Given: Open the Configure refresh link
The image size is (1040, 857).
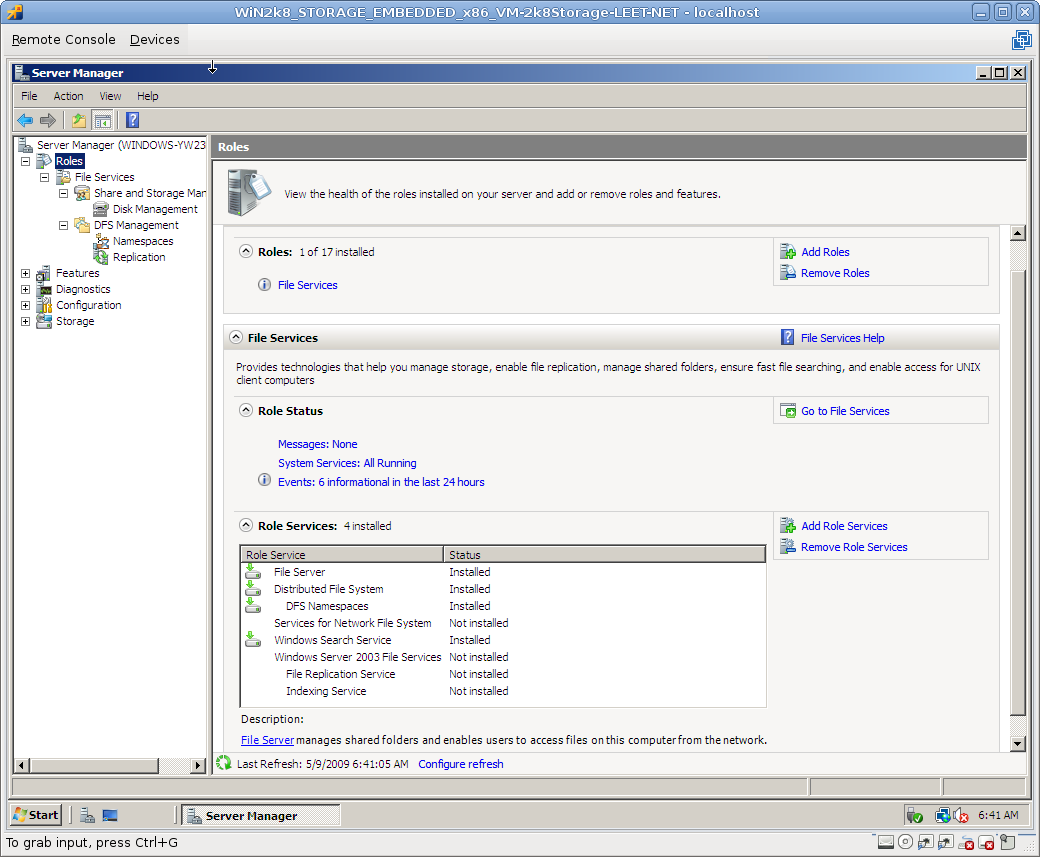Looking at the screenshot, I should [x=460, y=764].
